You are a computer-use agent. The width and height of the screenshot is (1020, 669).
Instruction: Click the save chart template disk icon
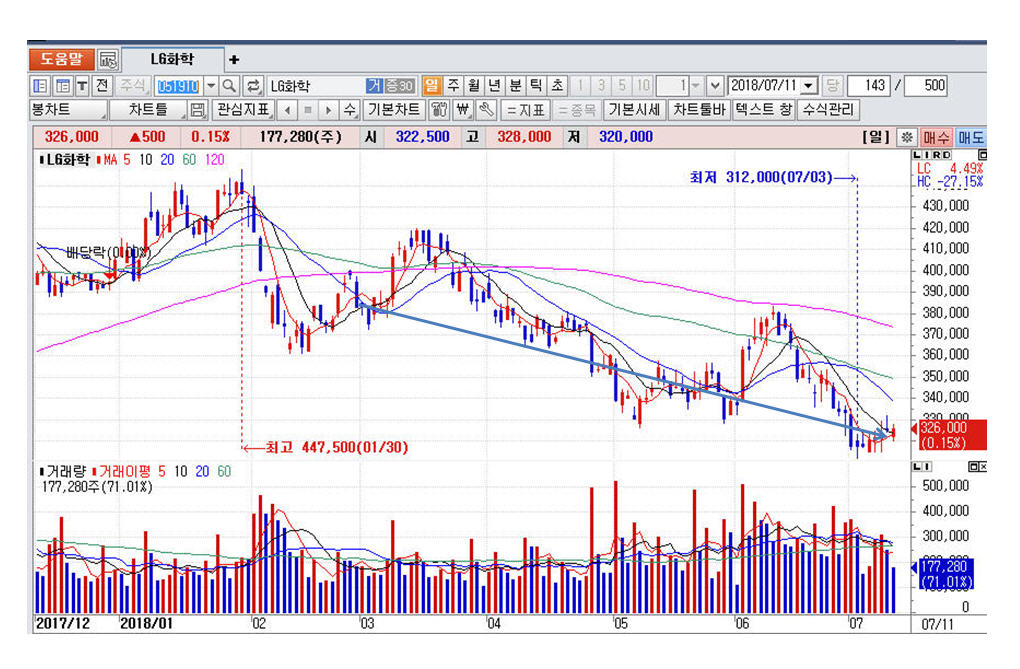tap(198, 110)
